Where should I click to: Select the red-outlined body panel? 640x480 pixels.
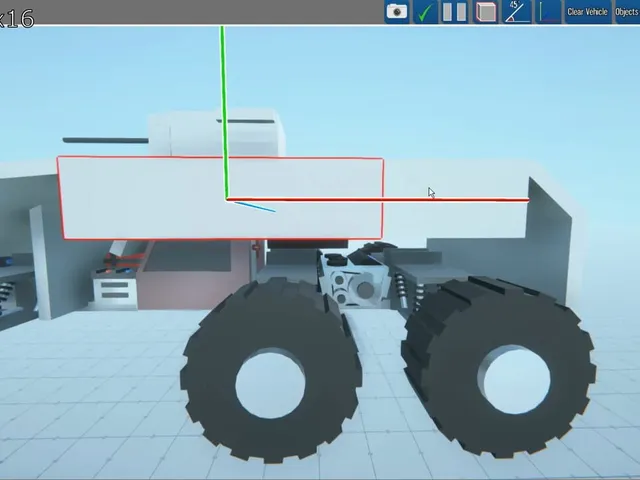click(220, 198)
